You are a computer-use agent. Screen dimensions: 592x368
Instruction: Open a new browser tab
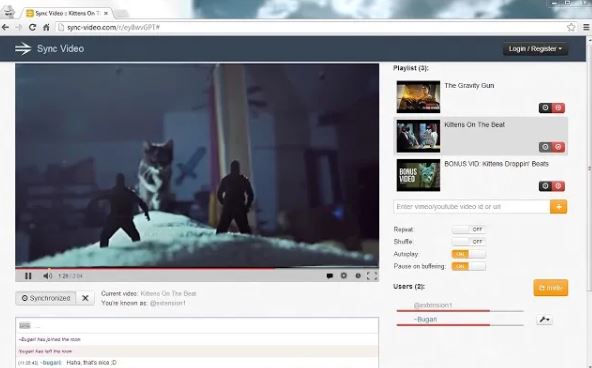120,14
